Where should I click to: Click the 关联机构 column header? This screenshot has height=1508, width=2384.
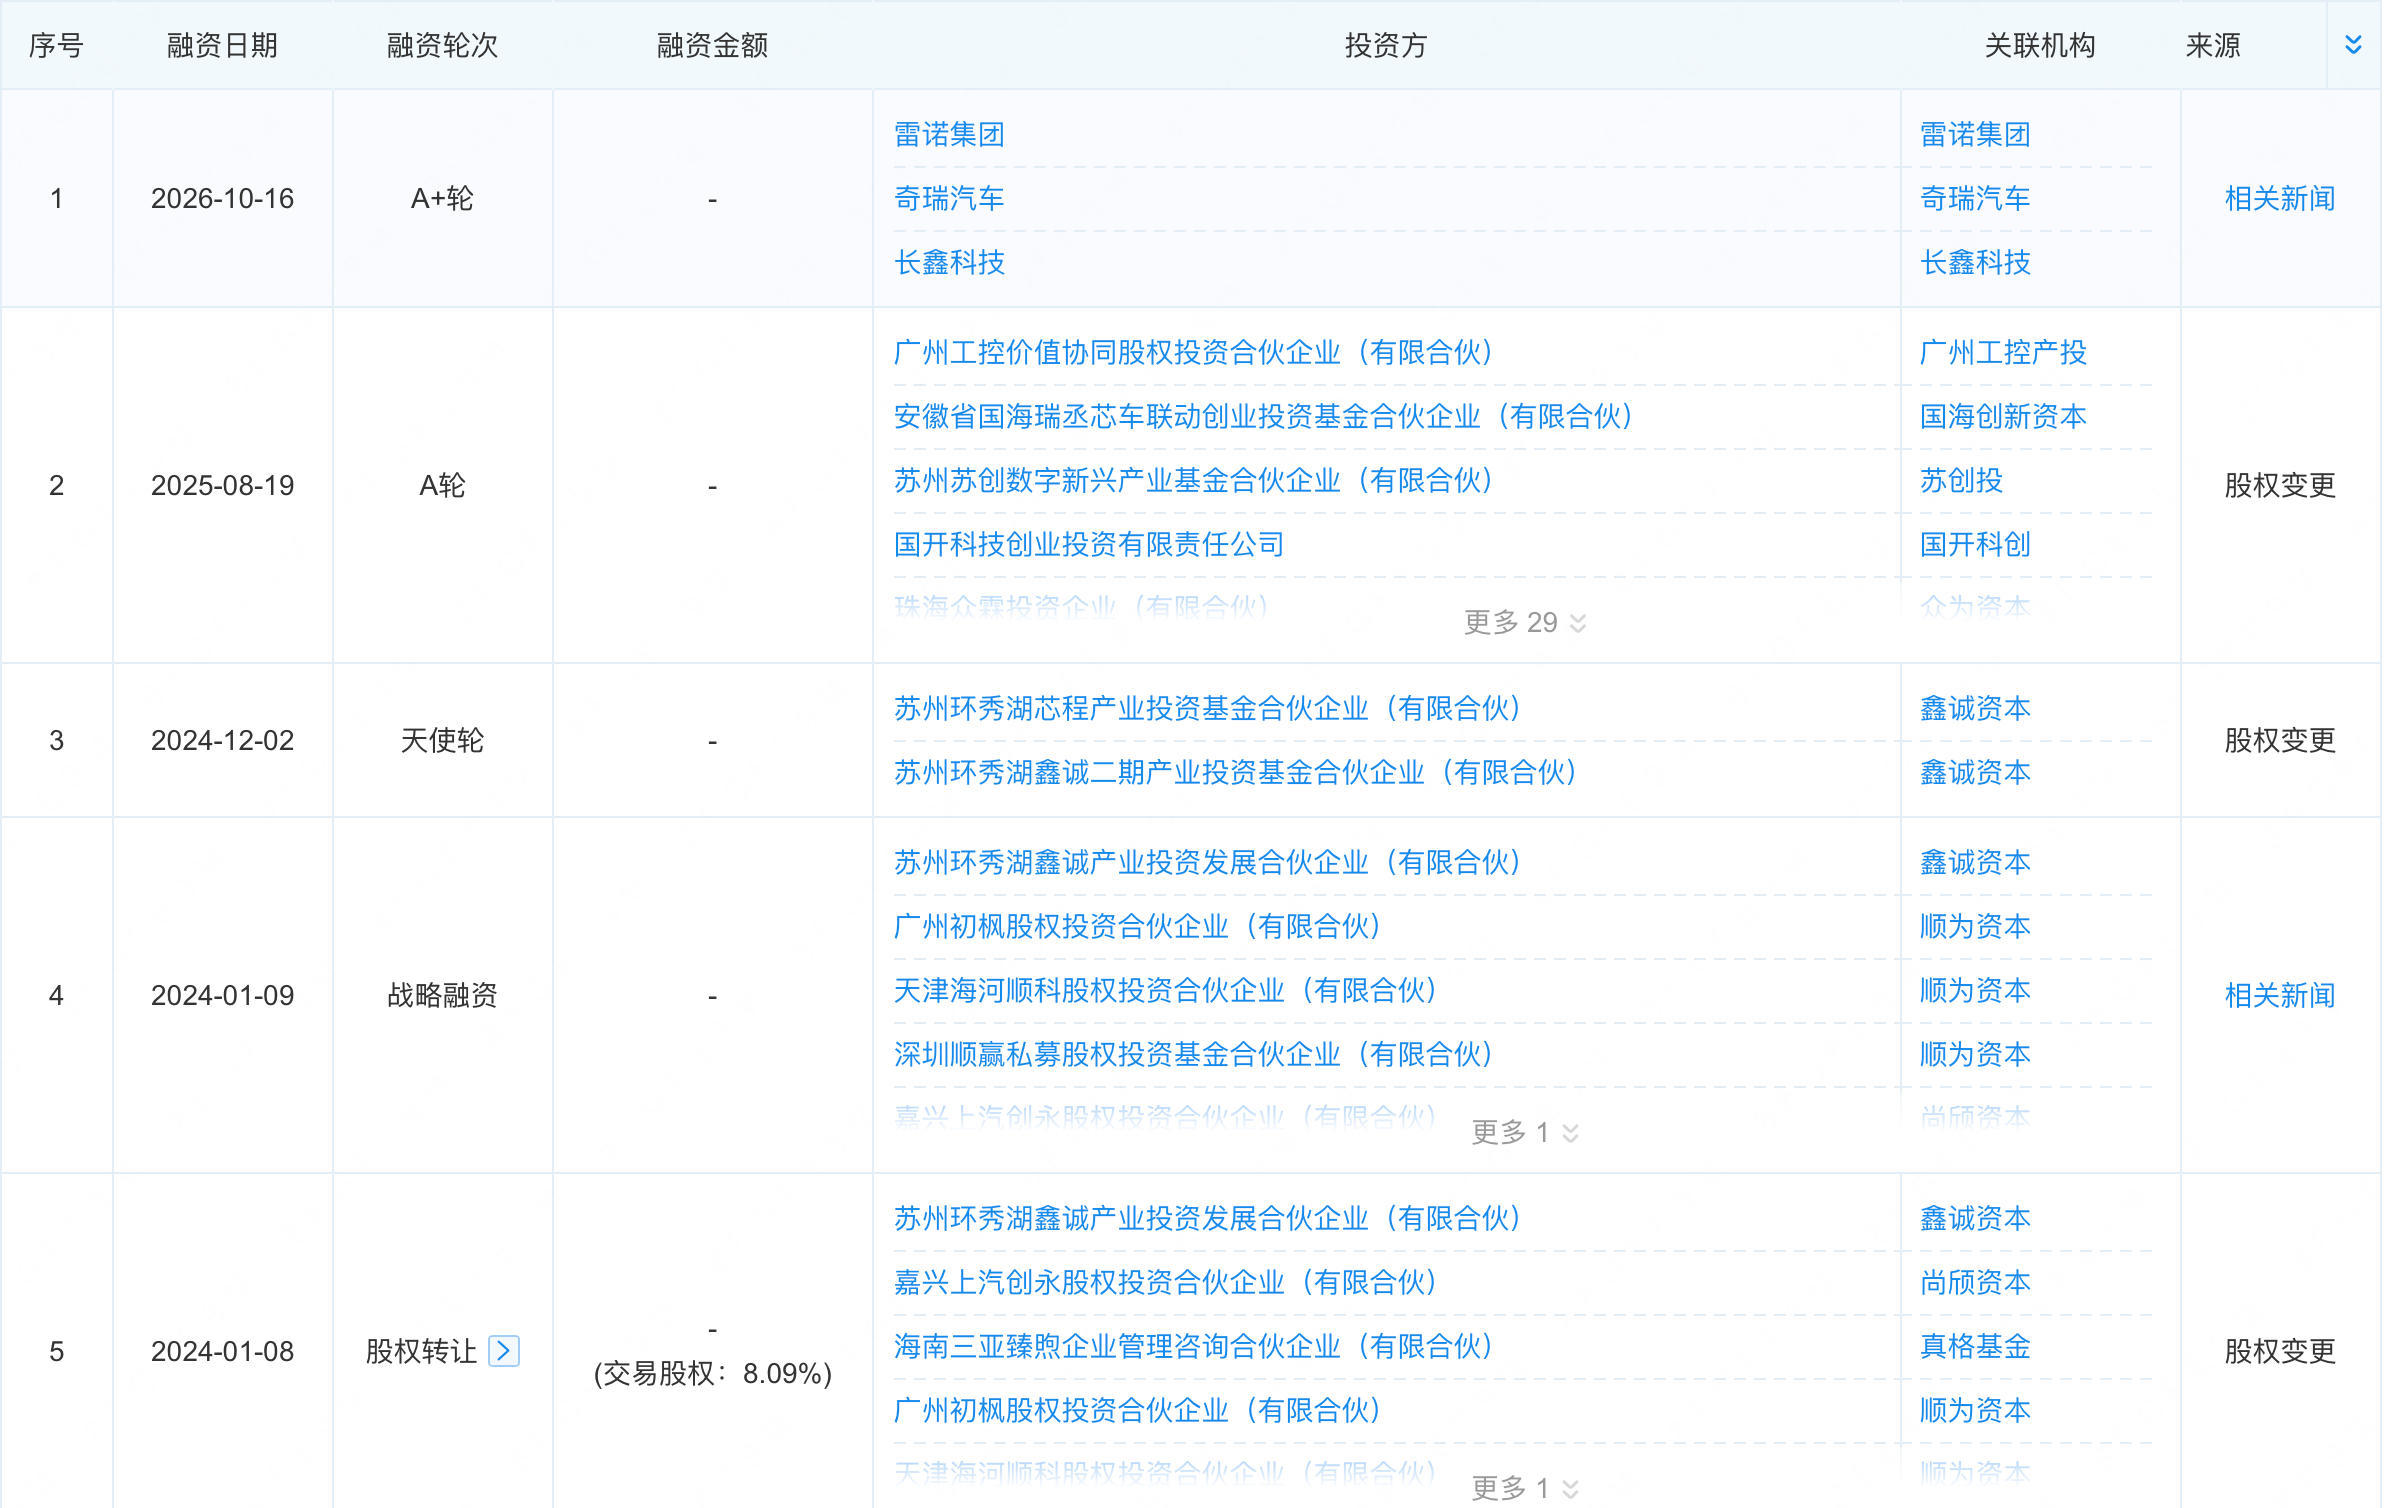coord(2040,45)
